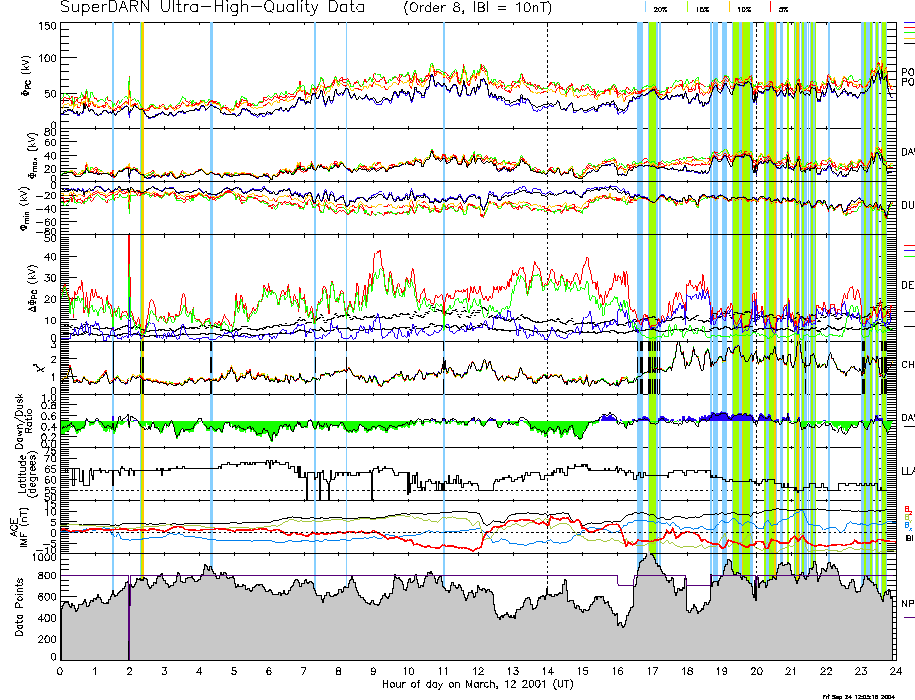Click the '18' hour tick label

click(686, 671)
